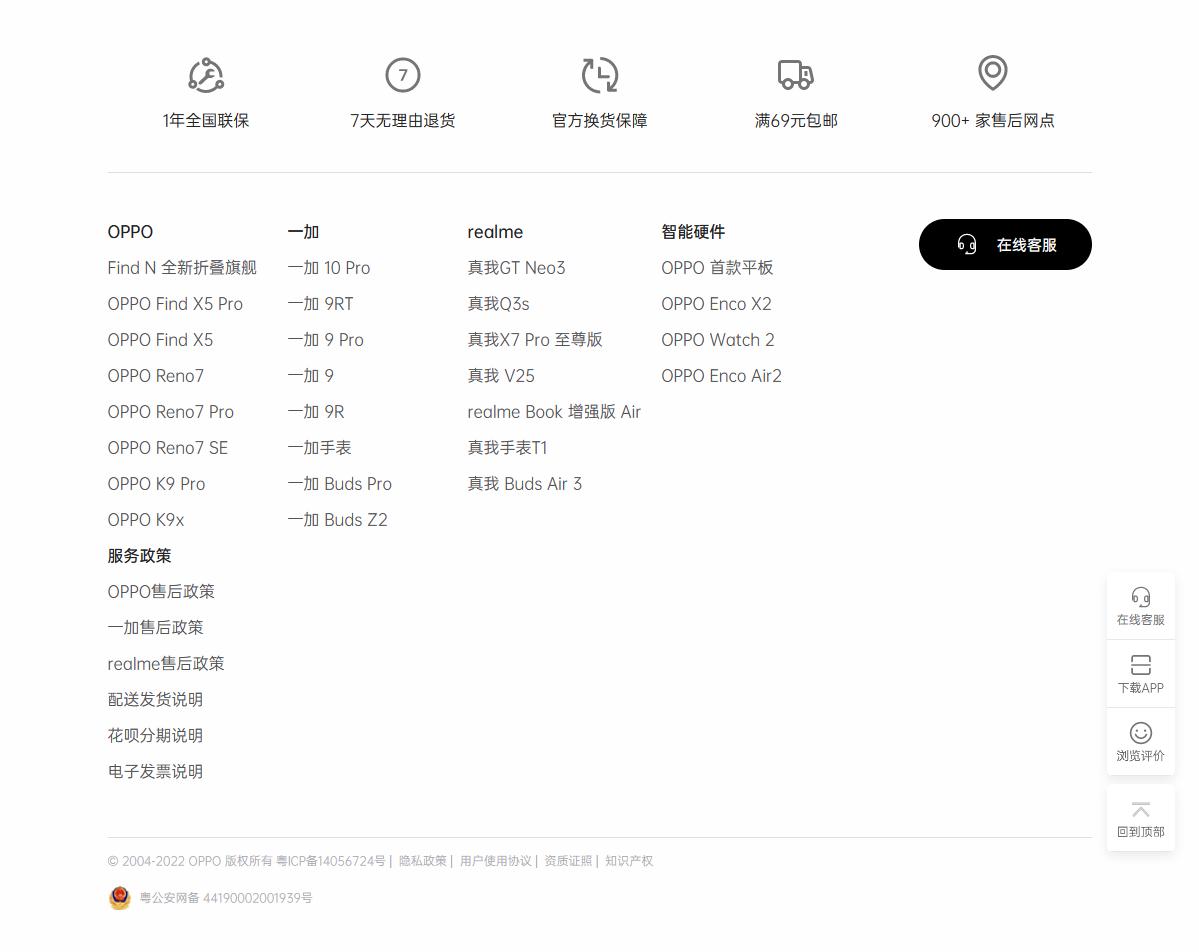This screenshot has height=952, width=1199.
Task: Click the 满69元包邮 shipping truck icon
Action: point(796,74)
